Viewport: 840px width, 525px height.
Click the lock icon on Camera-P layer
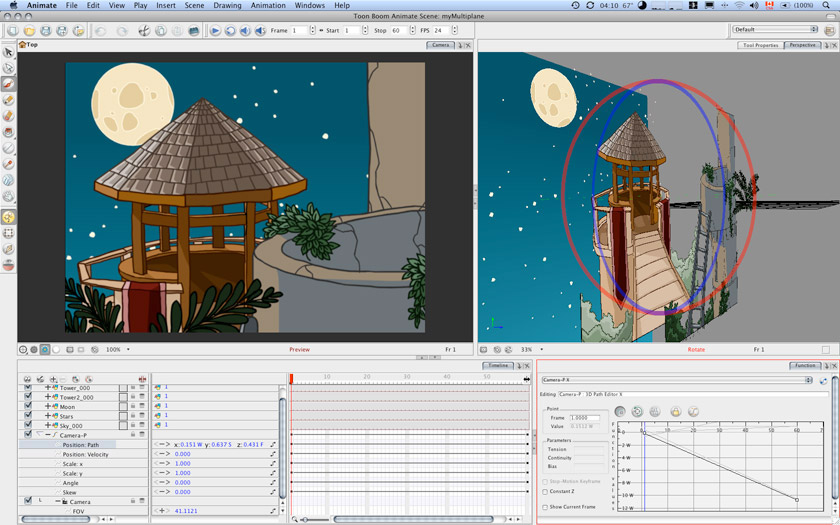coord(132,435)
